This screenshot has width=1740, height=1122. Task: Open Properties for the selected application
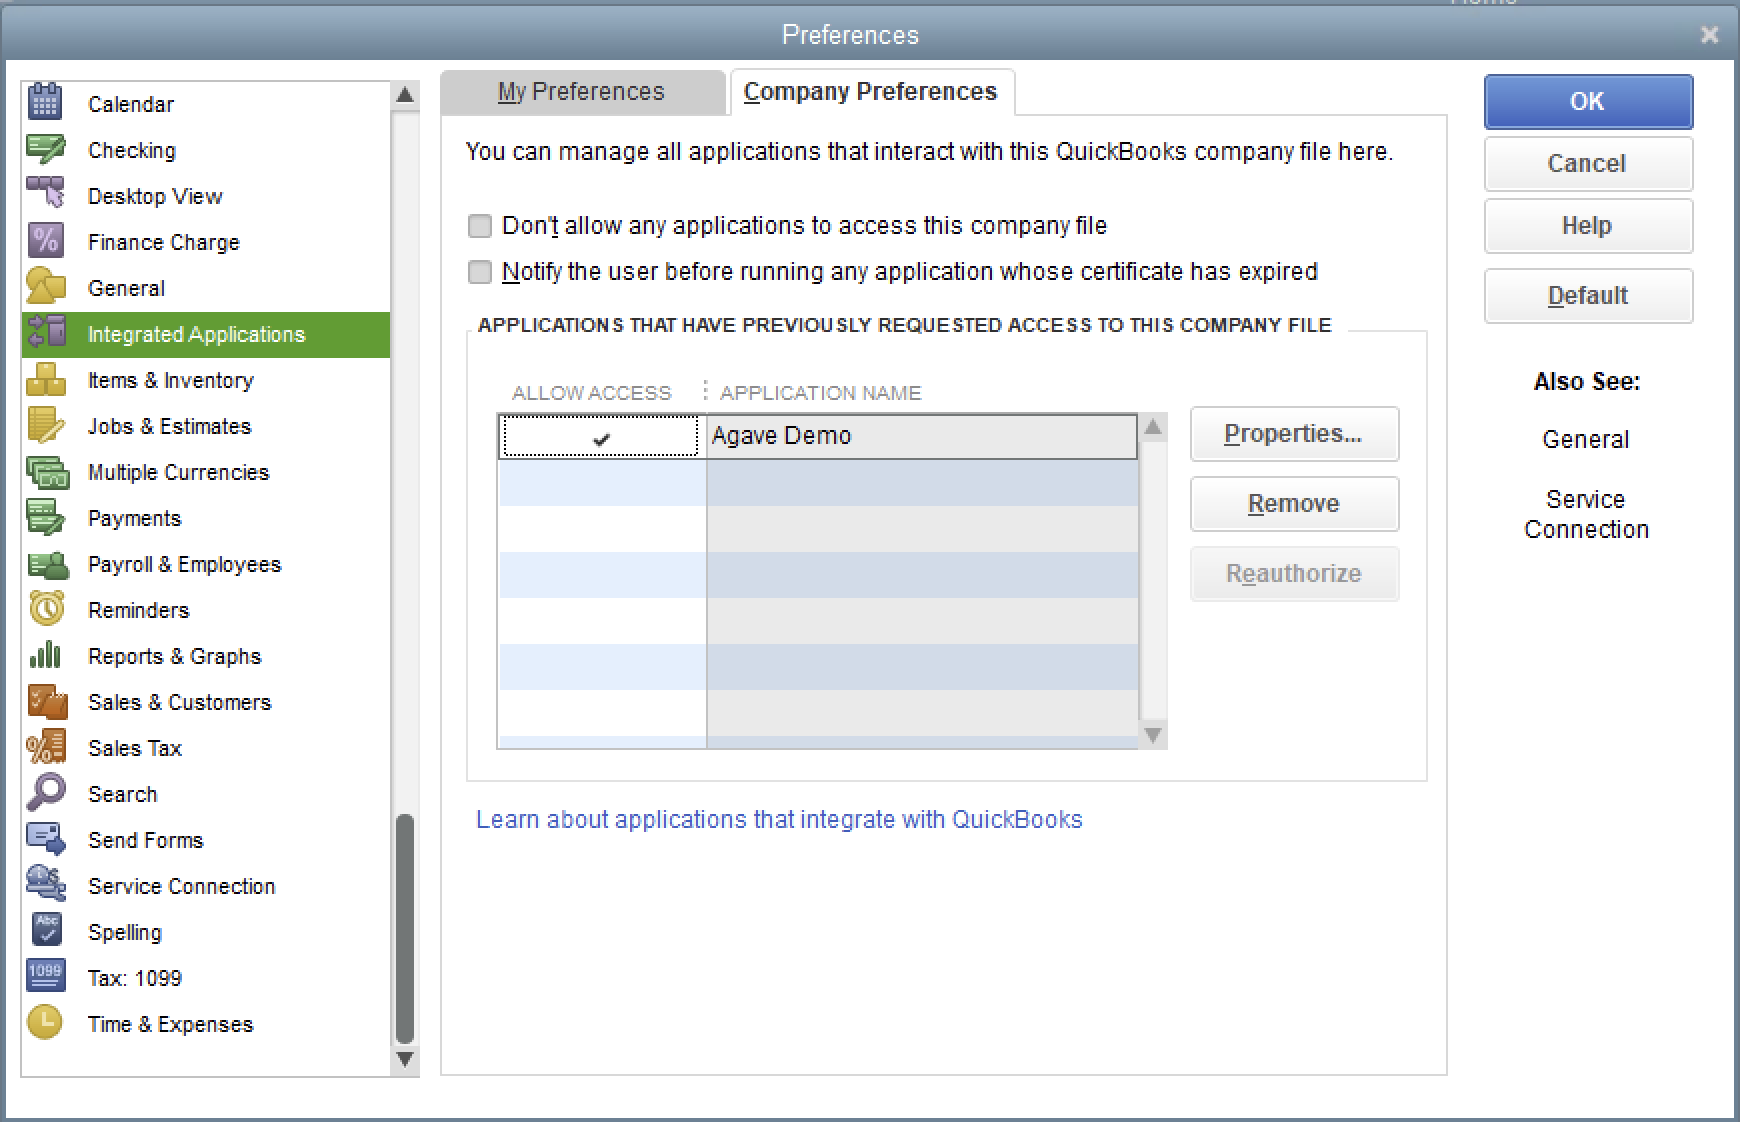click(x=1294, y=434)
